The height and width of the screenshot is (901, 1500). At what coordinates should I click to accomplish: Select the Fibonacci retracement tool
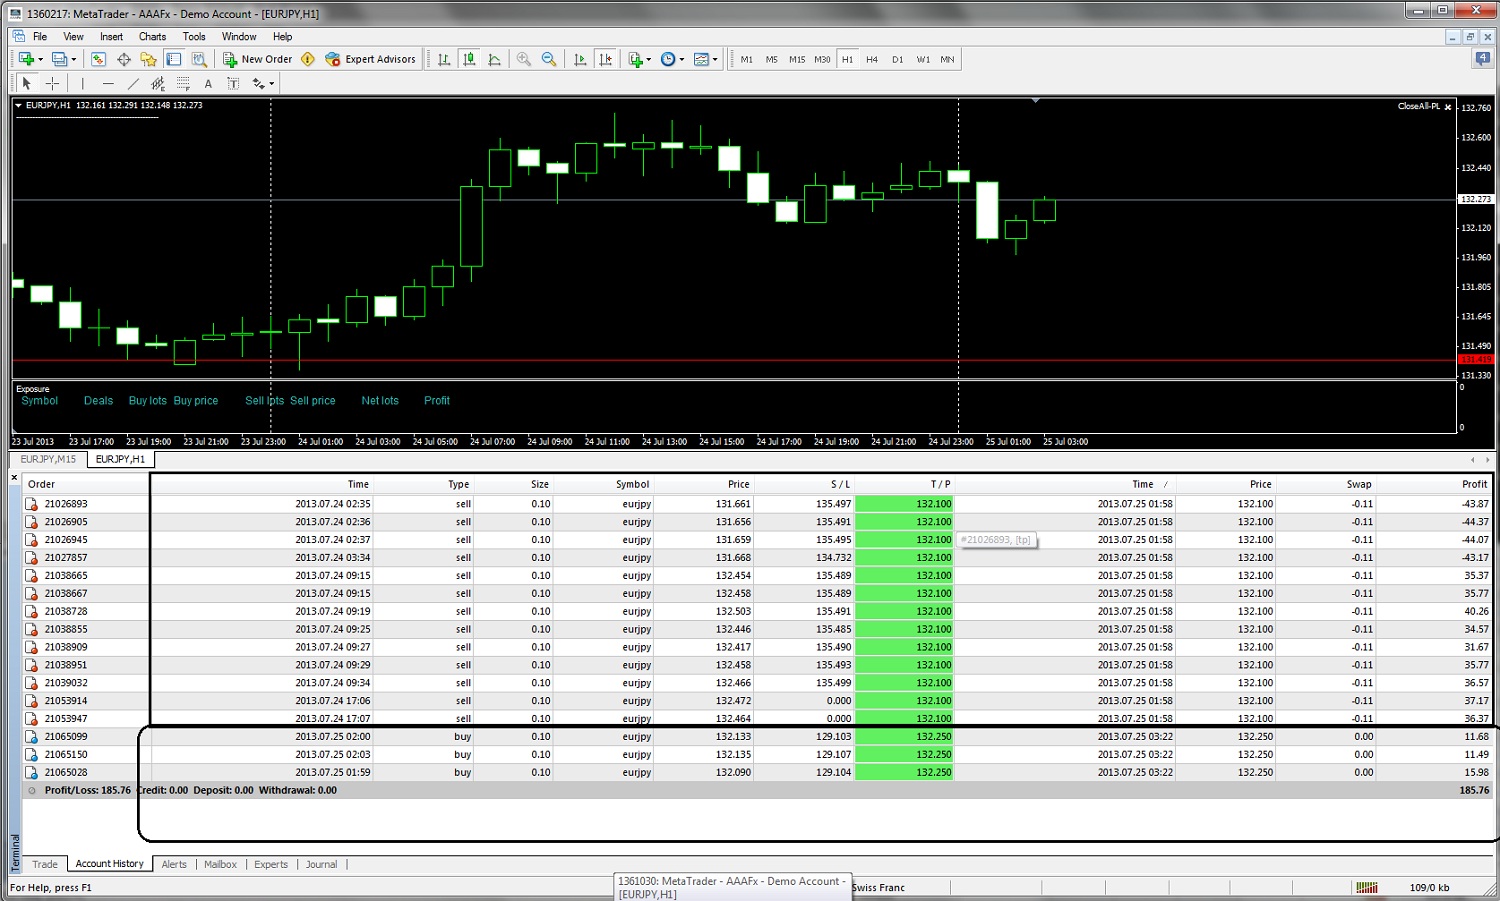pos(183,83)
